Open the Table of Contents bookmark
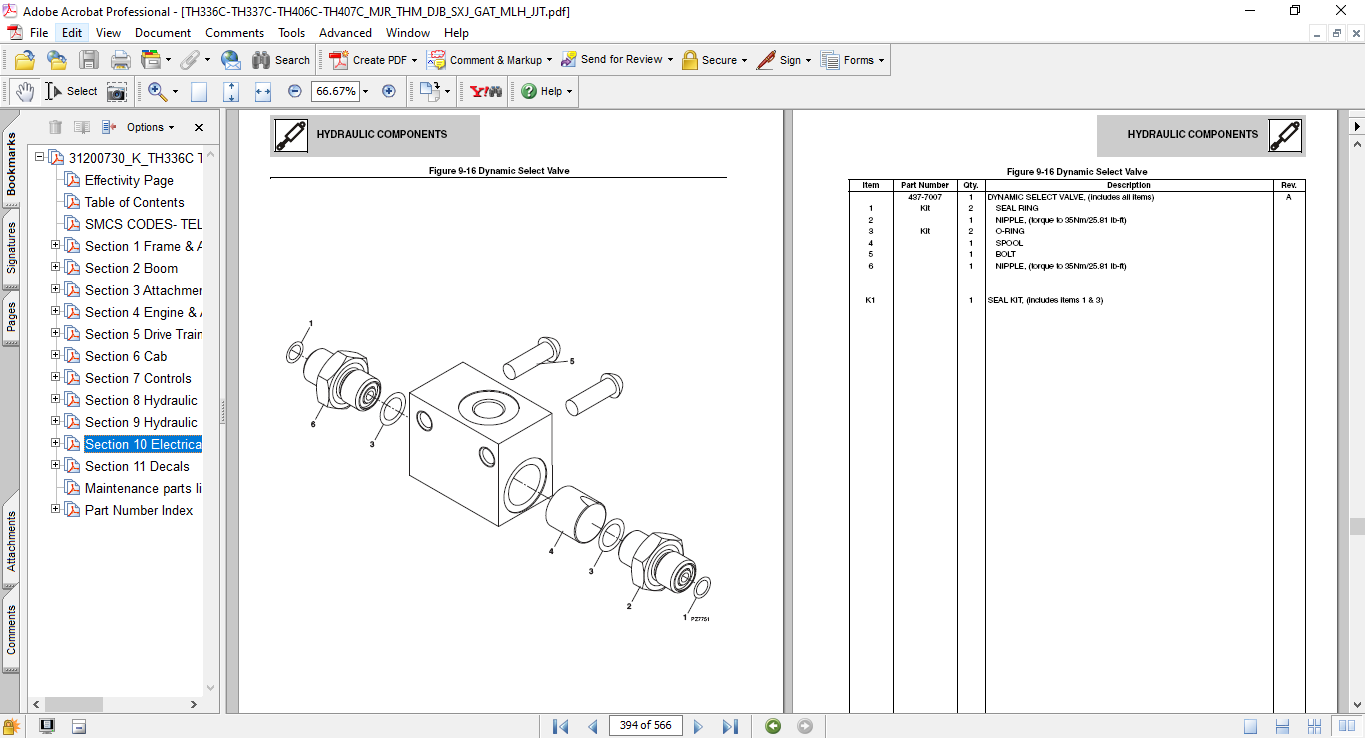Screen dimensions: 1365x738 134,202
